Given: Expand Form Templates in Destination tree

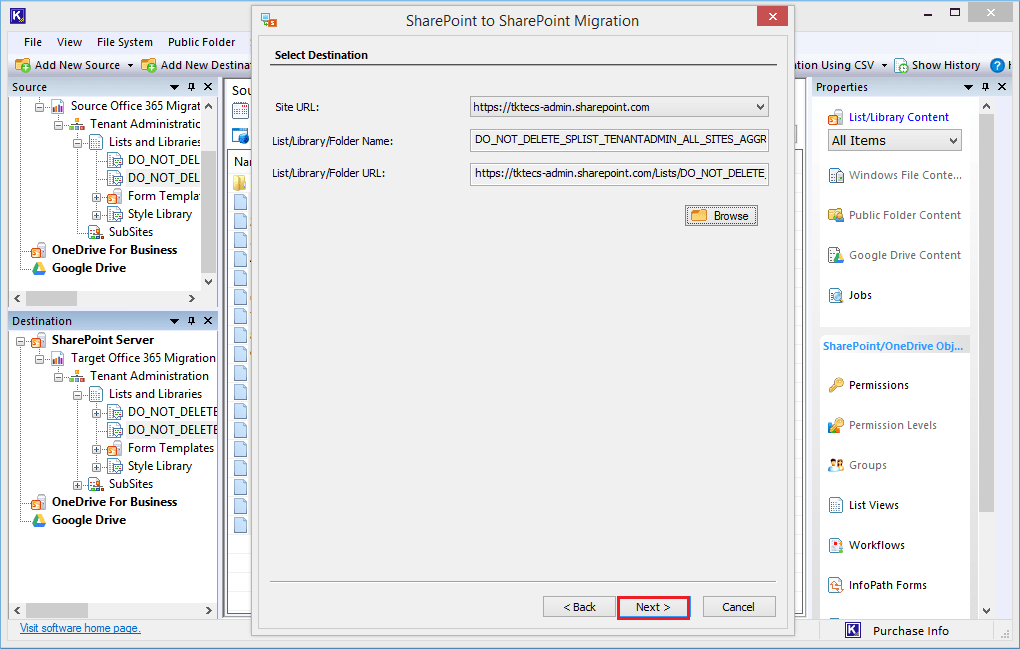Looking at the screenshot, I should pyautogui.click(x=96, y=449).
